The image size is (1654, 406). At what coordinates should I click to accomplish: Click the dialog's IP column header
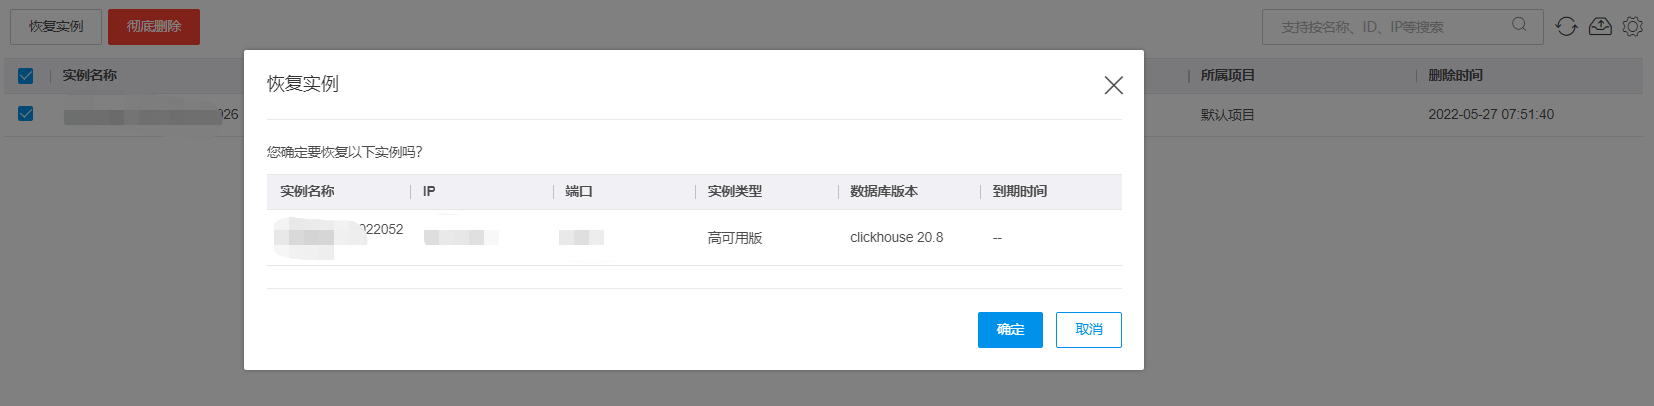pyautogui.click(x=429, y=192)
